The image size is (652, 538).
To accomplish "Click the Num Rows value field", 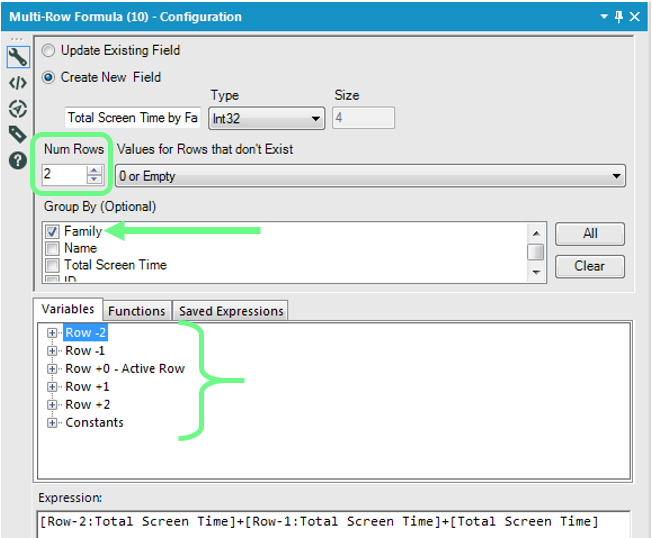I will point(64,174).
